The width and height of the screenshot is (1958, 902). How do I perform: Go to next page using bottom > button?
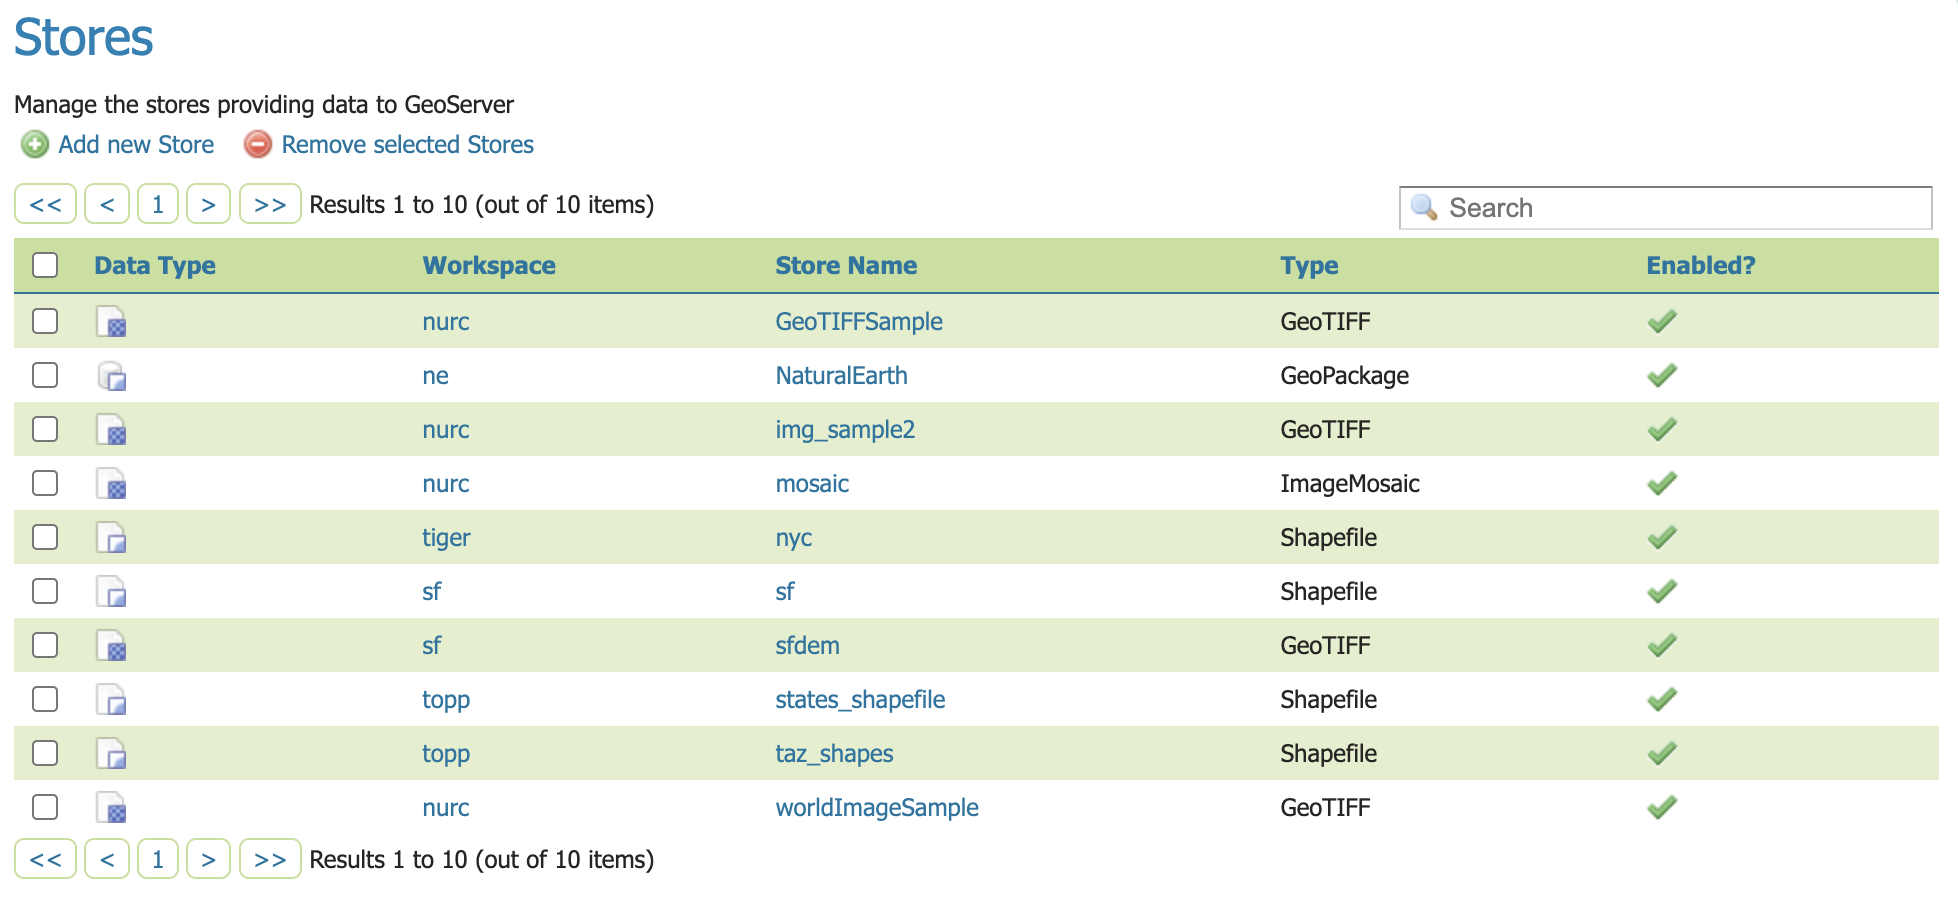[208, 860]
